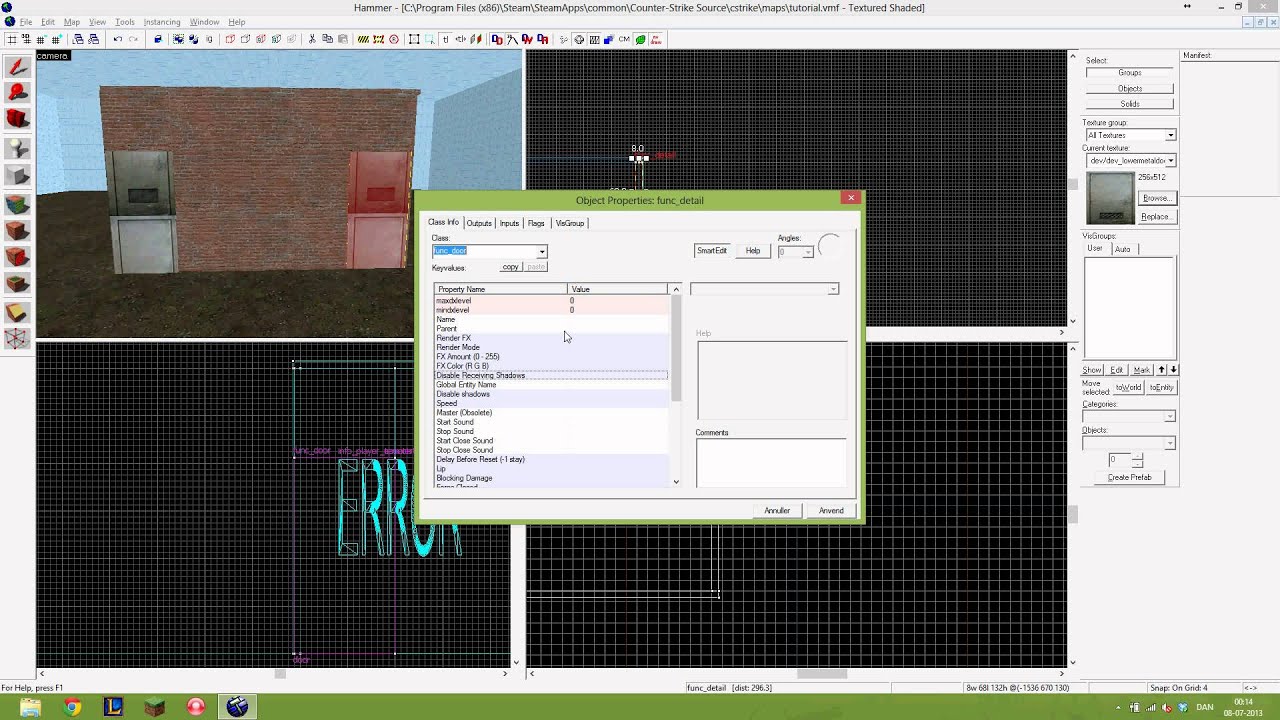Click the Comments text field
The width and height of the screenshot is (1280, 720).
pyautogui.click(x=771, y=463)
